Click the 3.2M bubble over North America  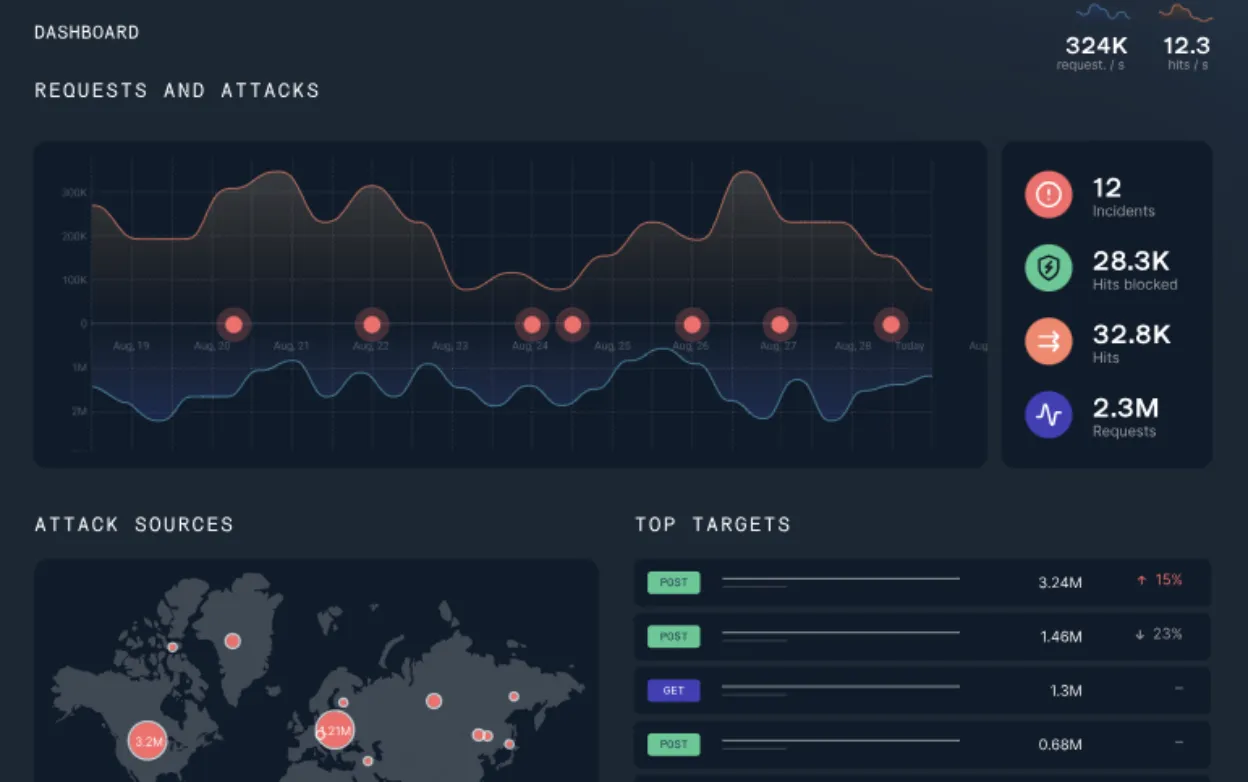(148, 741)
